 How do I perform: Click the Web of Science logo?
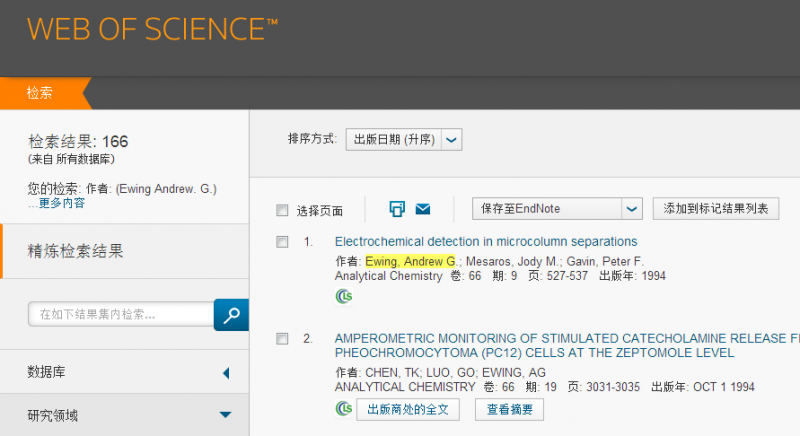(153, 29)
